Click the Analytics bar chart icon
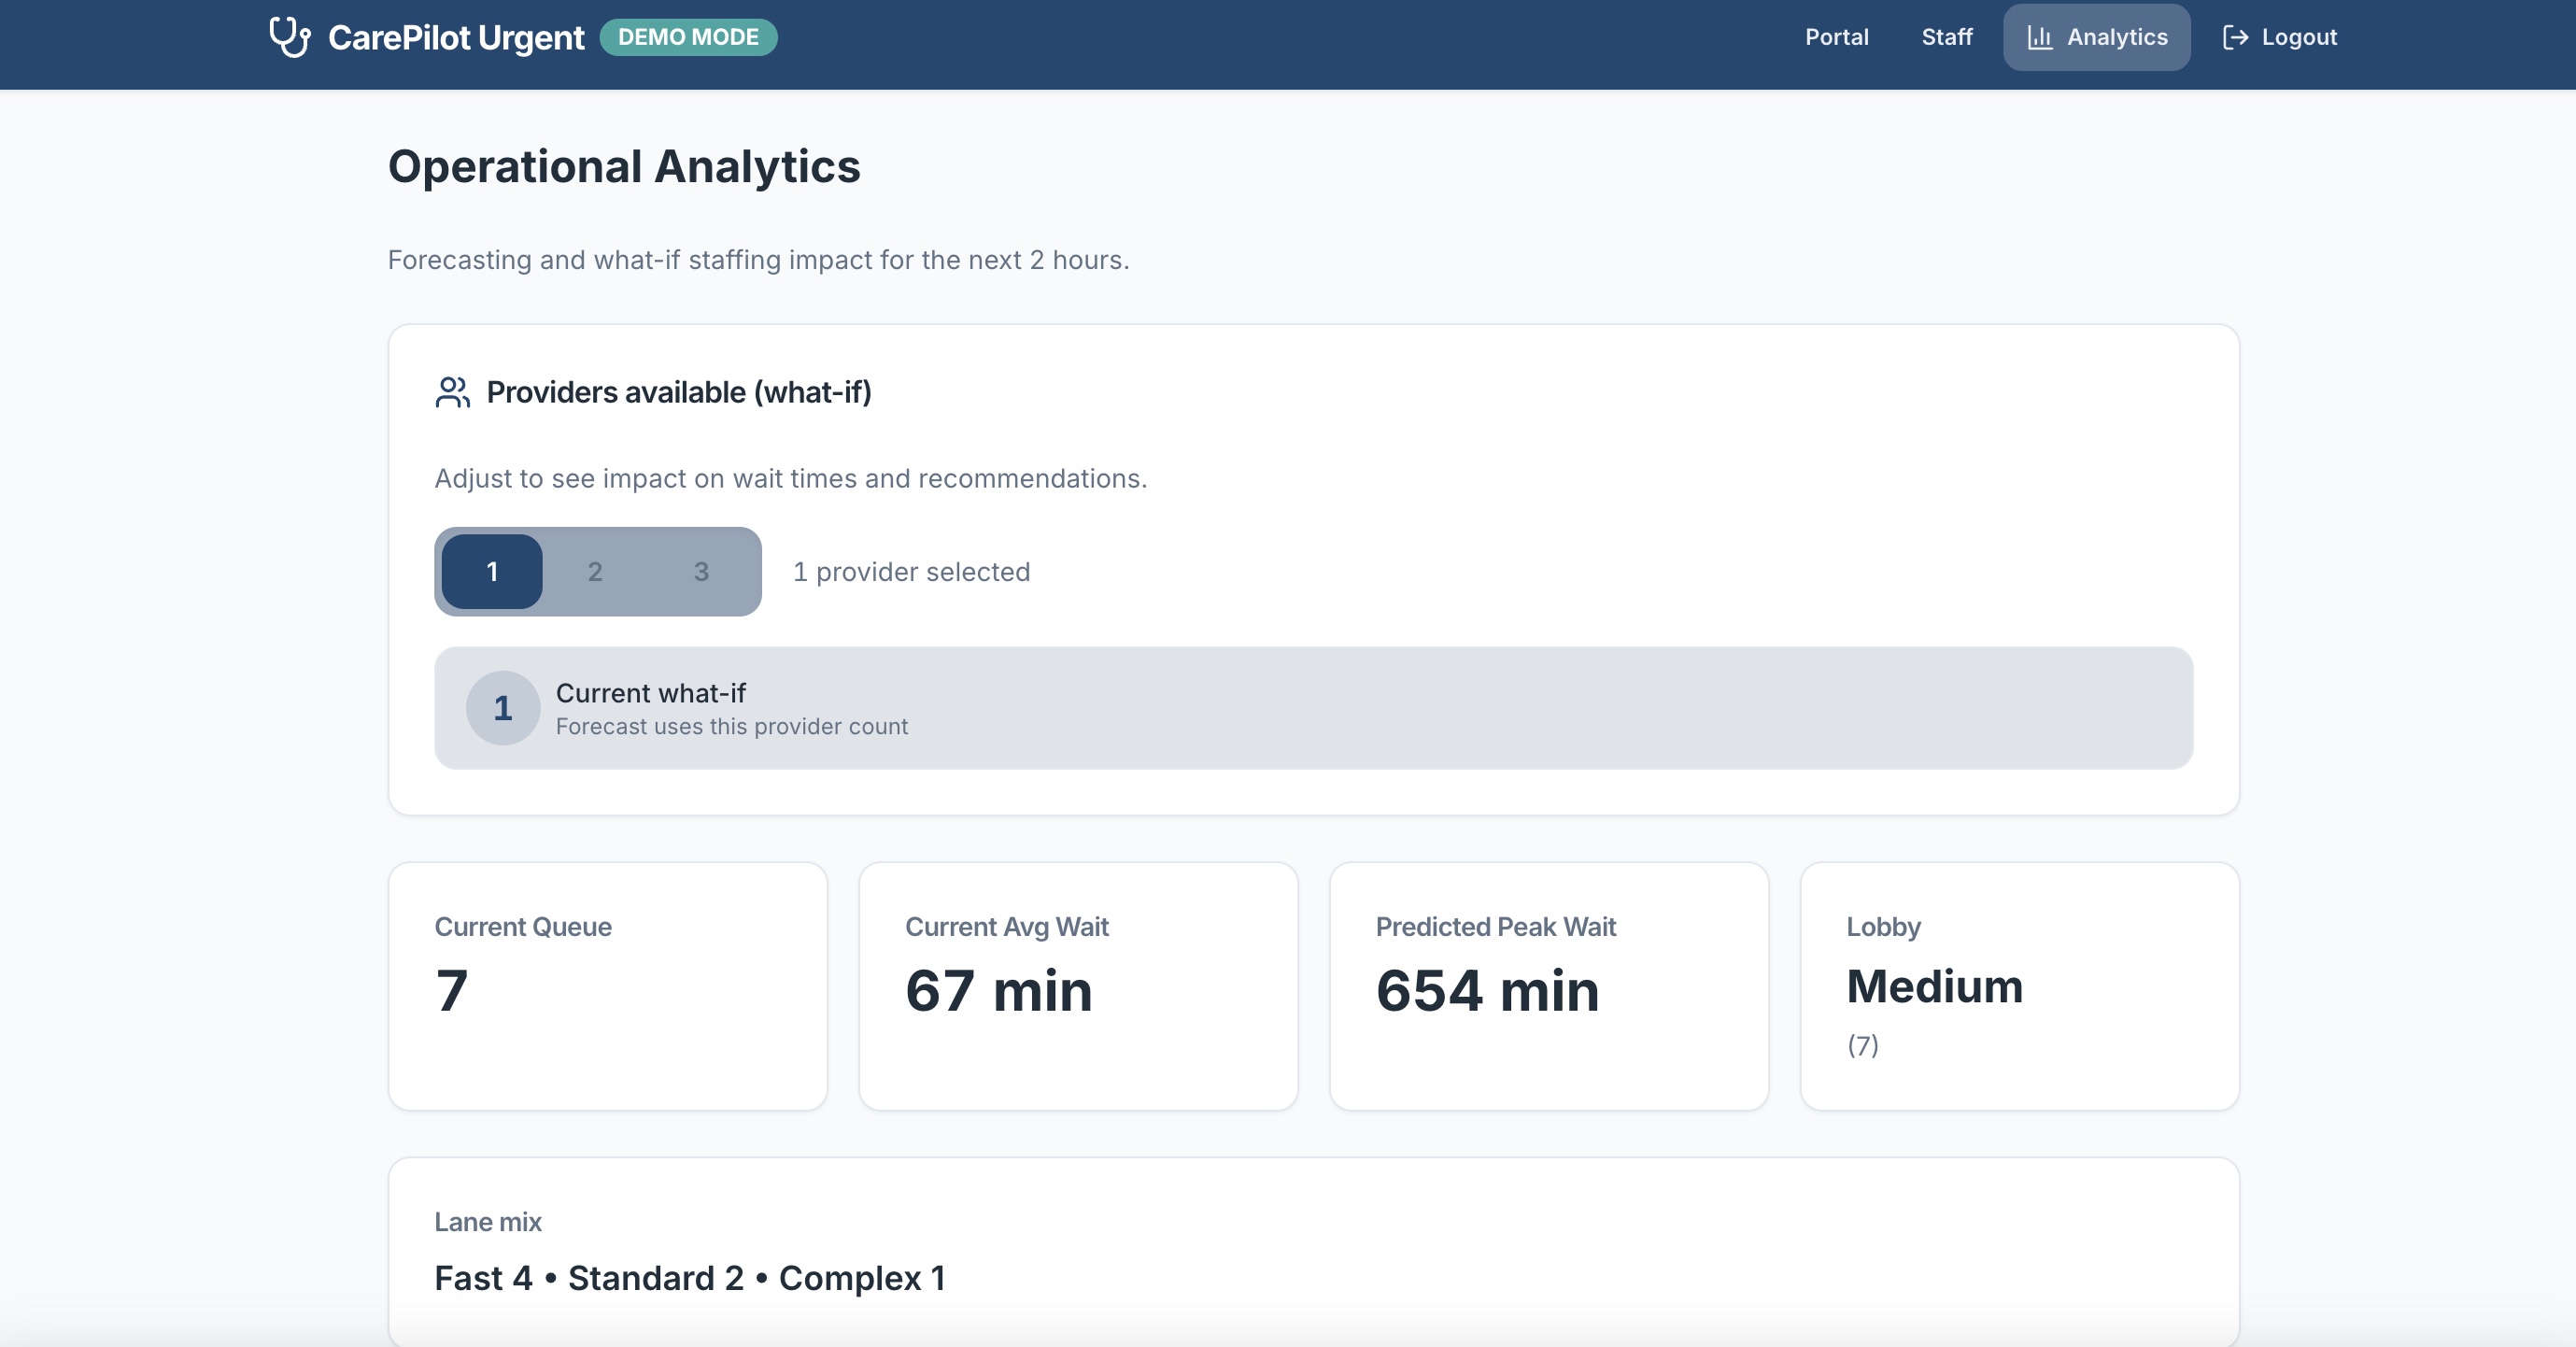The width and height of the screenshot is (2576, 1347). point(2039,37)
